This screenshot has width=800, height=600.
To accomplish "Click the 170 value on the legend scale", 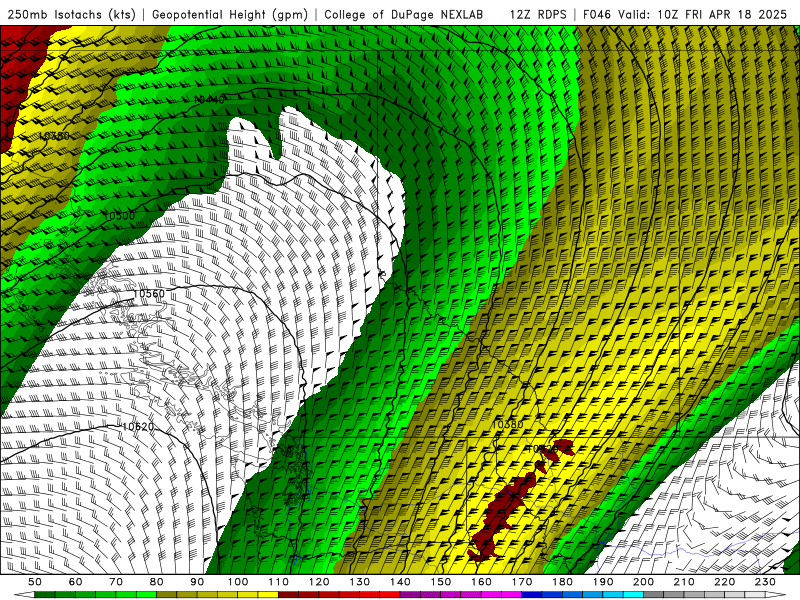I will tap(522, 582).
